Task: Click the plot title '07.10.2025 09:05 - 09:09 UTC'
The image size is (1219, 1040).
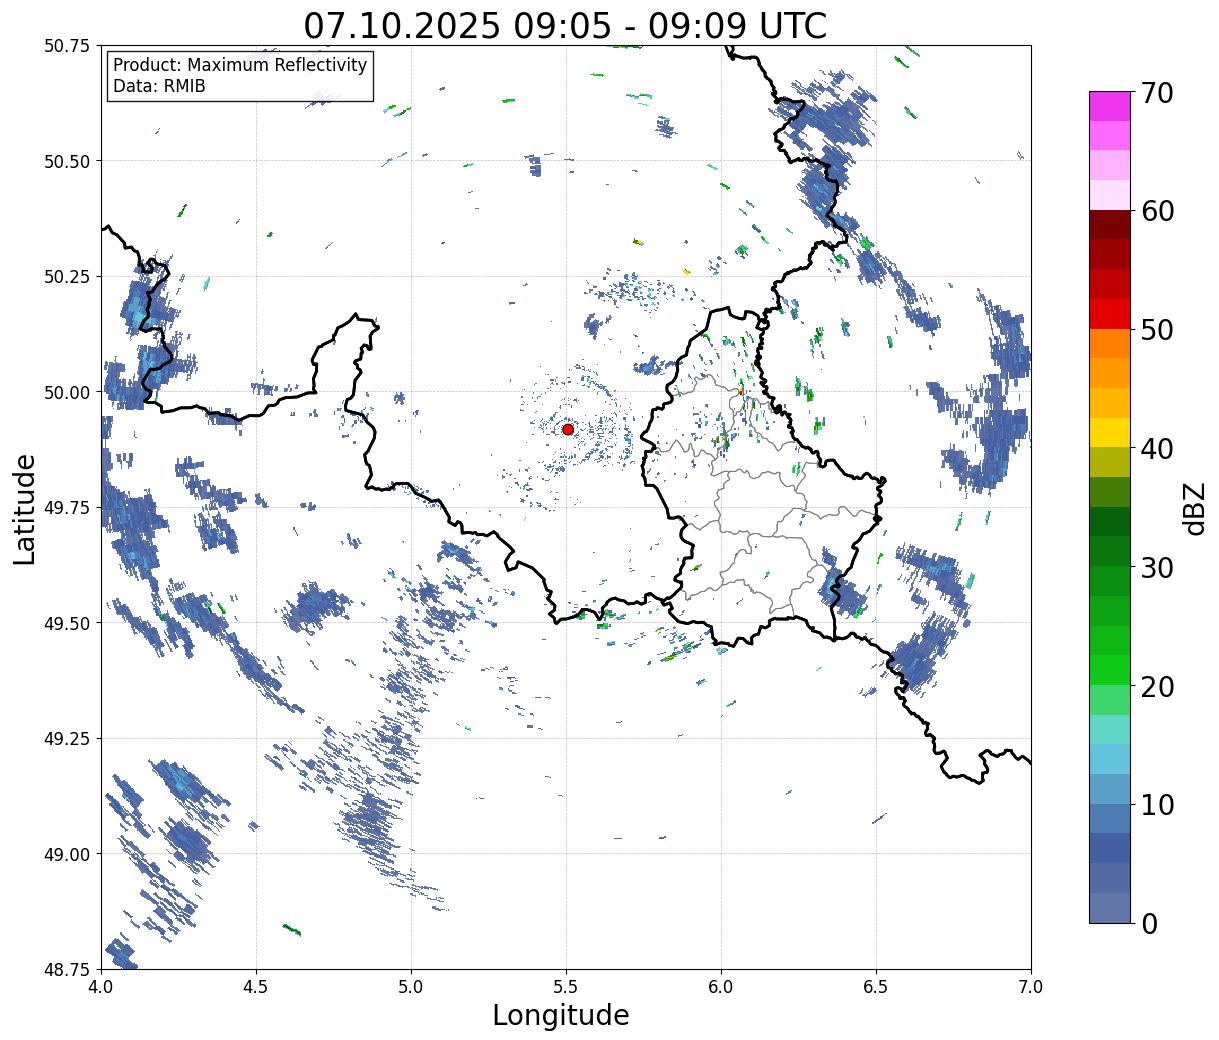Action: (x=565, y=25)
